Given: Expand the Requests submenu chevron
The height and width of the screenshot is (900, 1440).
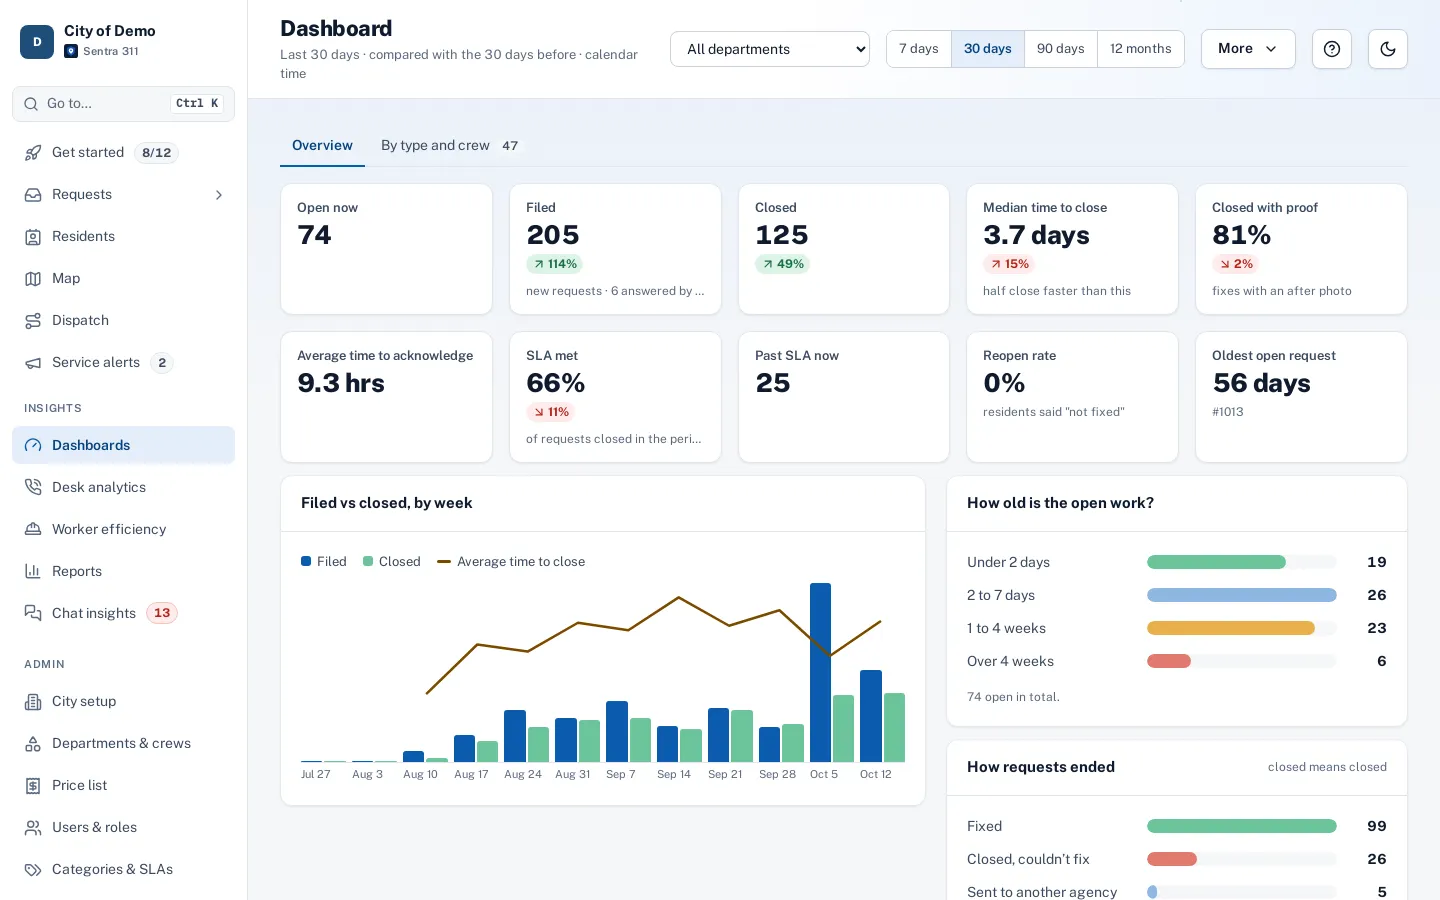Looking at the screenshot, I should (x=219, y=195).
